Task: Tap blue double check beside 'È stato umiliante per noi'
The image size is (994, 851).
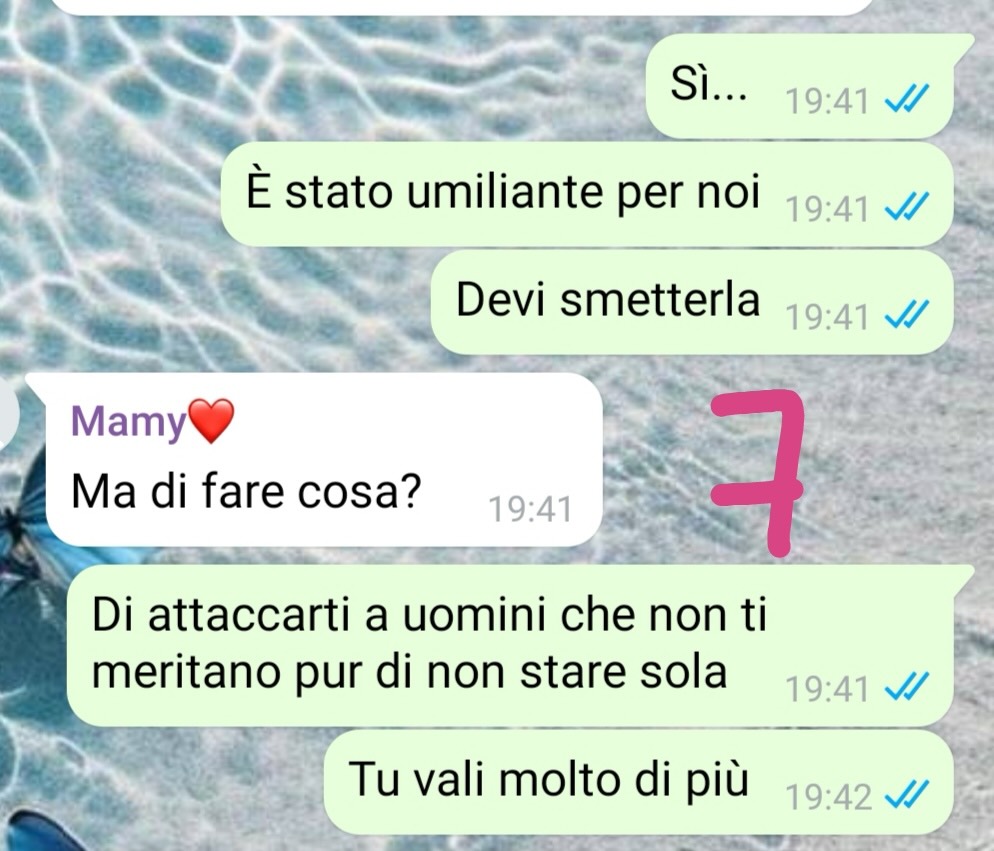Action: click(907, 207)
